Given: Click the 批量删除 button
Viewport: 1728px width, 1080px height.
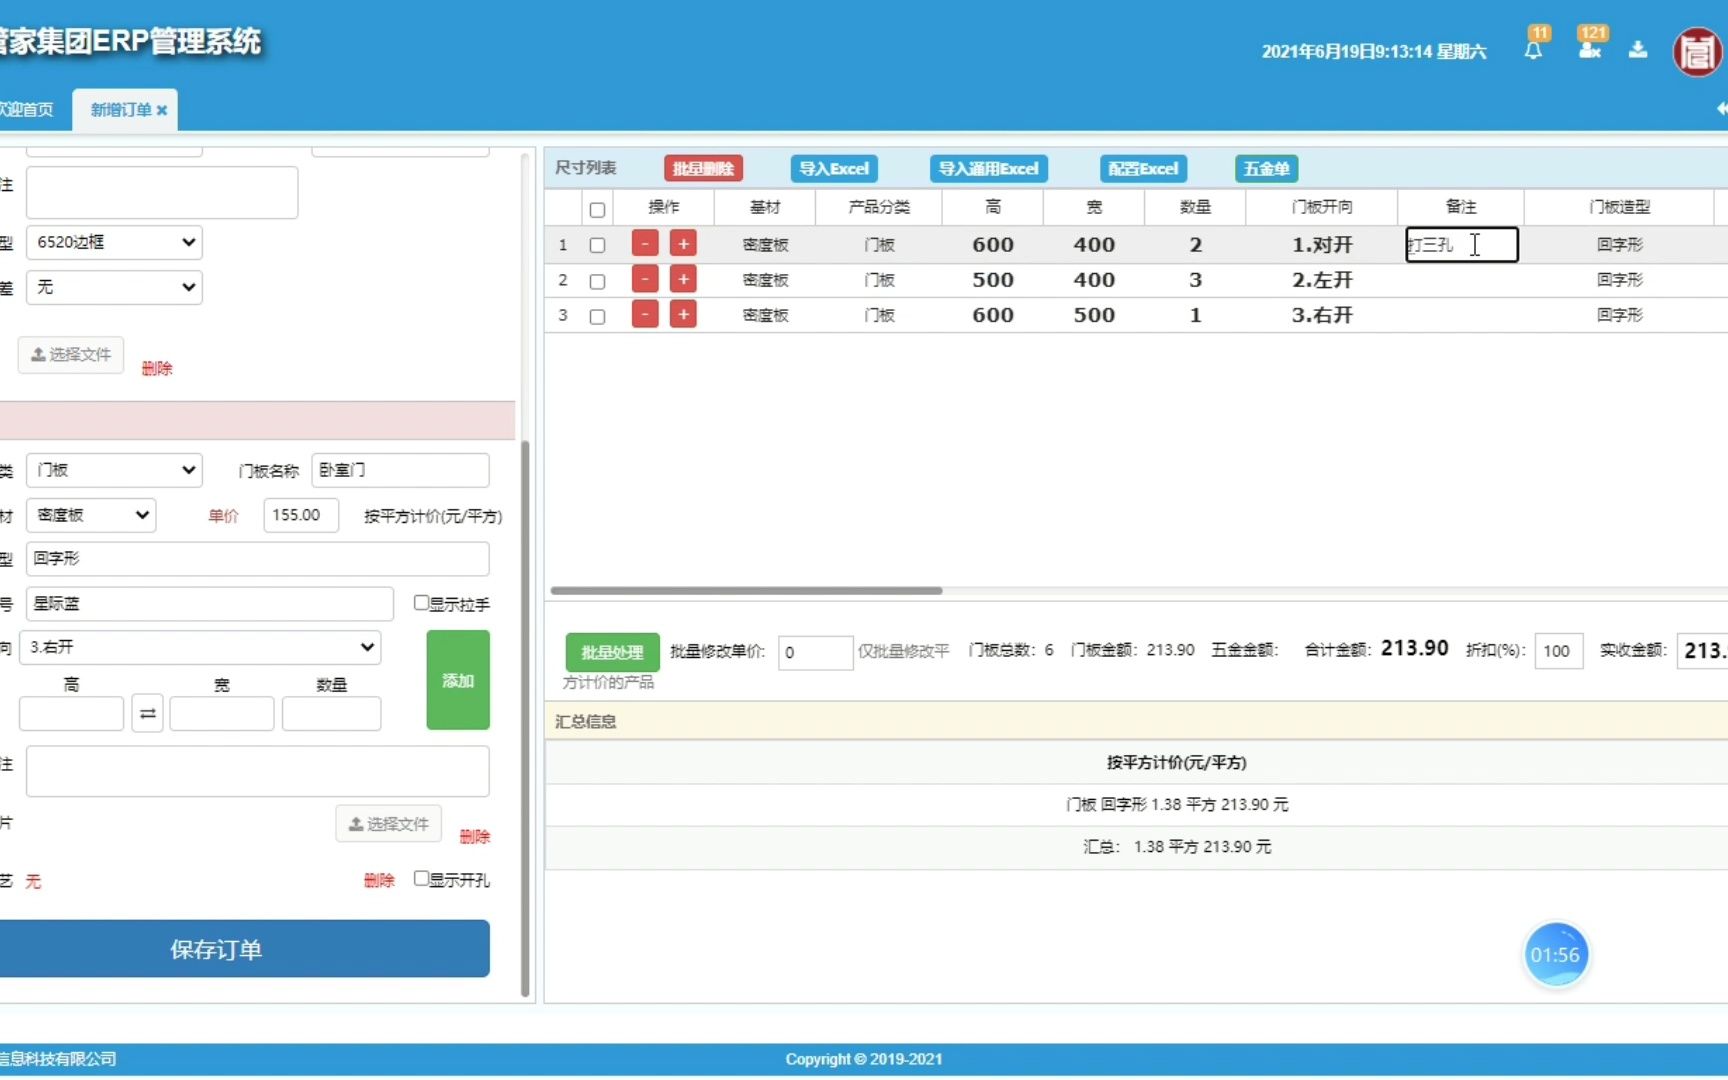Looking at the screenshot, I should (x=703, y=169).
